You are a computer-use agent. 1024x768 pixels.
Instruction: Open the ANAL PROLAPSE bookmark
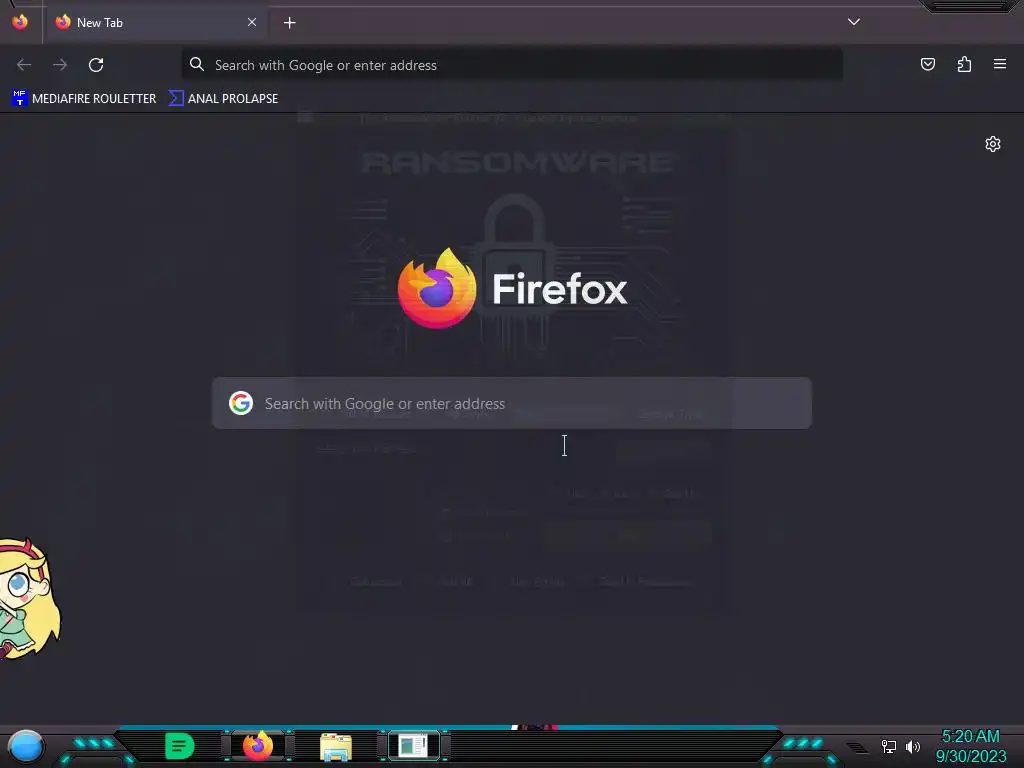point(223,99)
